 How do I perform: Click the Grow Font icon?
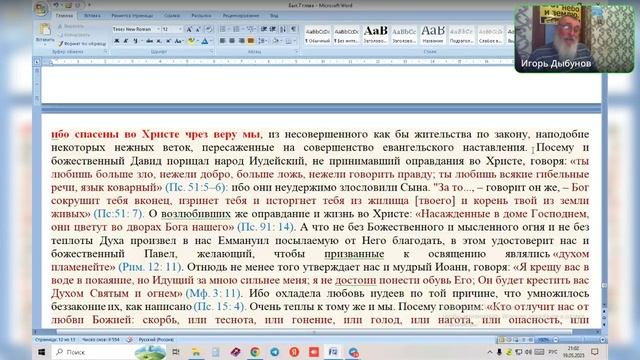[189, 29]
